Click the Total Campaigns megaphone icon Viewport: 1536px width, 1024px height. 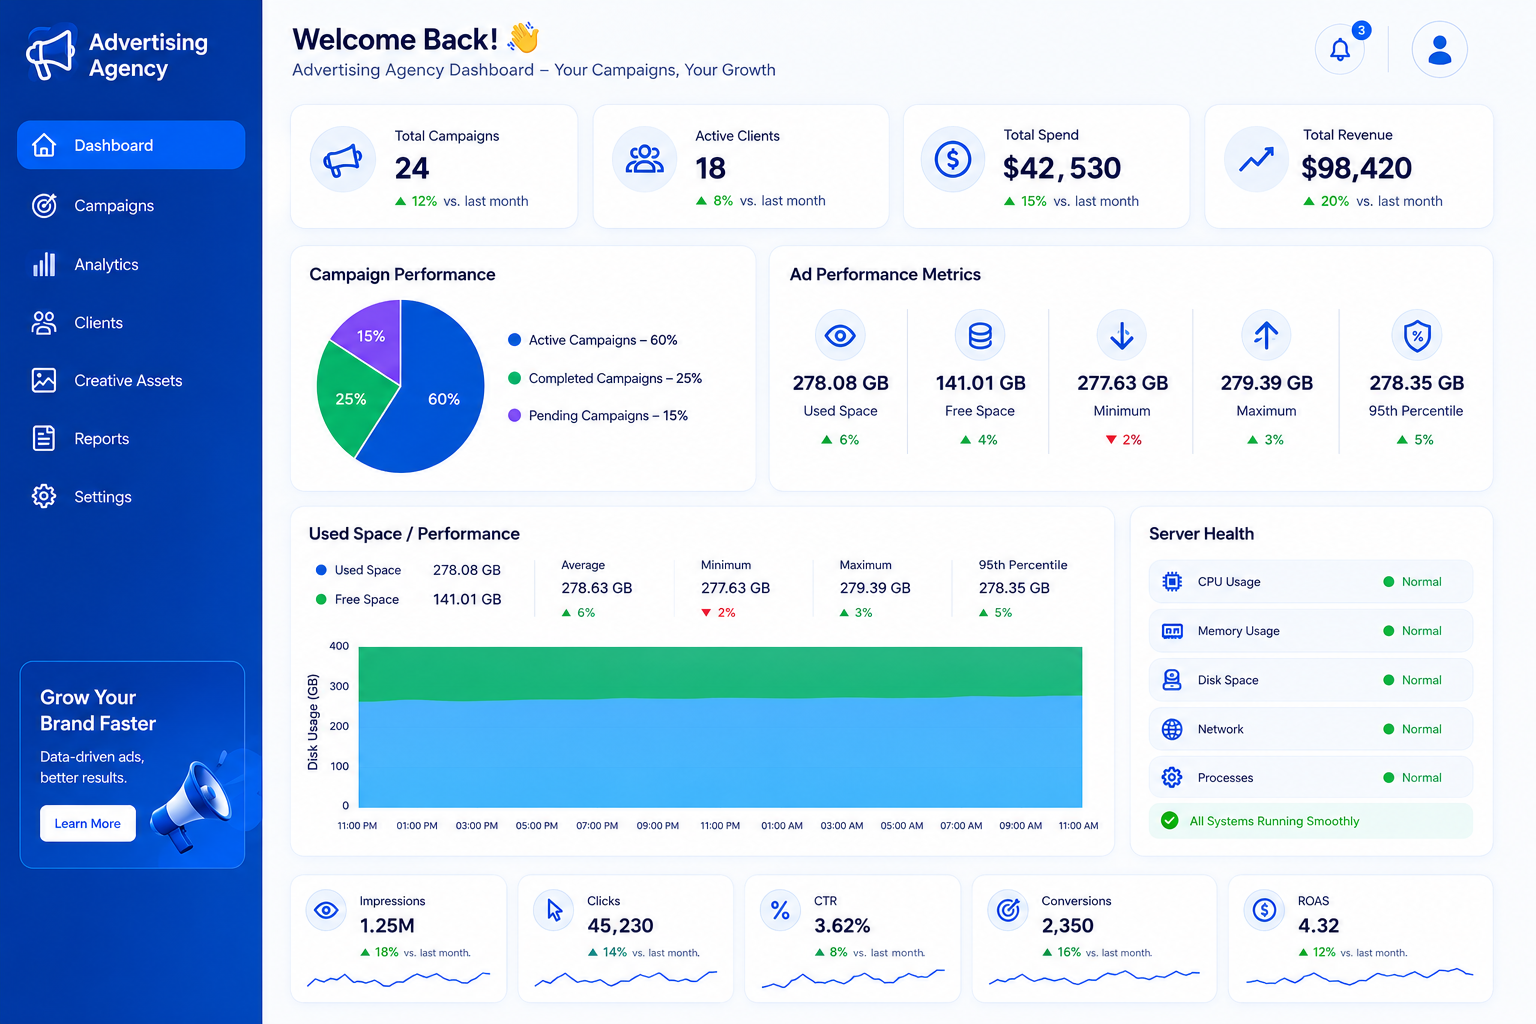coord(343,159)
